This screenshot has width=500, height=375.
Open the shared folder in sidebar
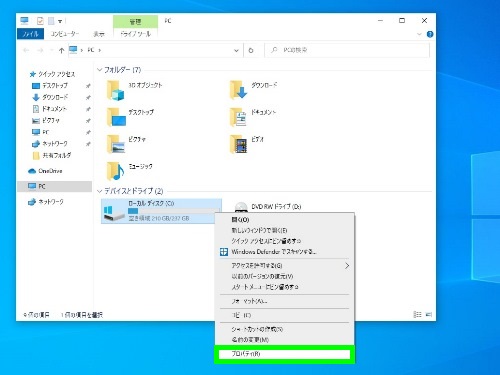[52, 156]
